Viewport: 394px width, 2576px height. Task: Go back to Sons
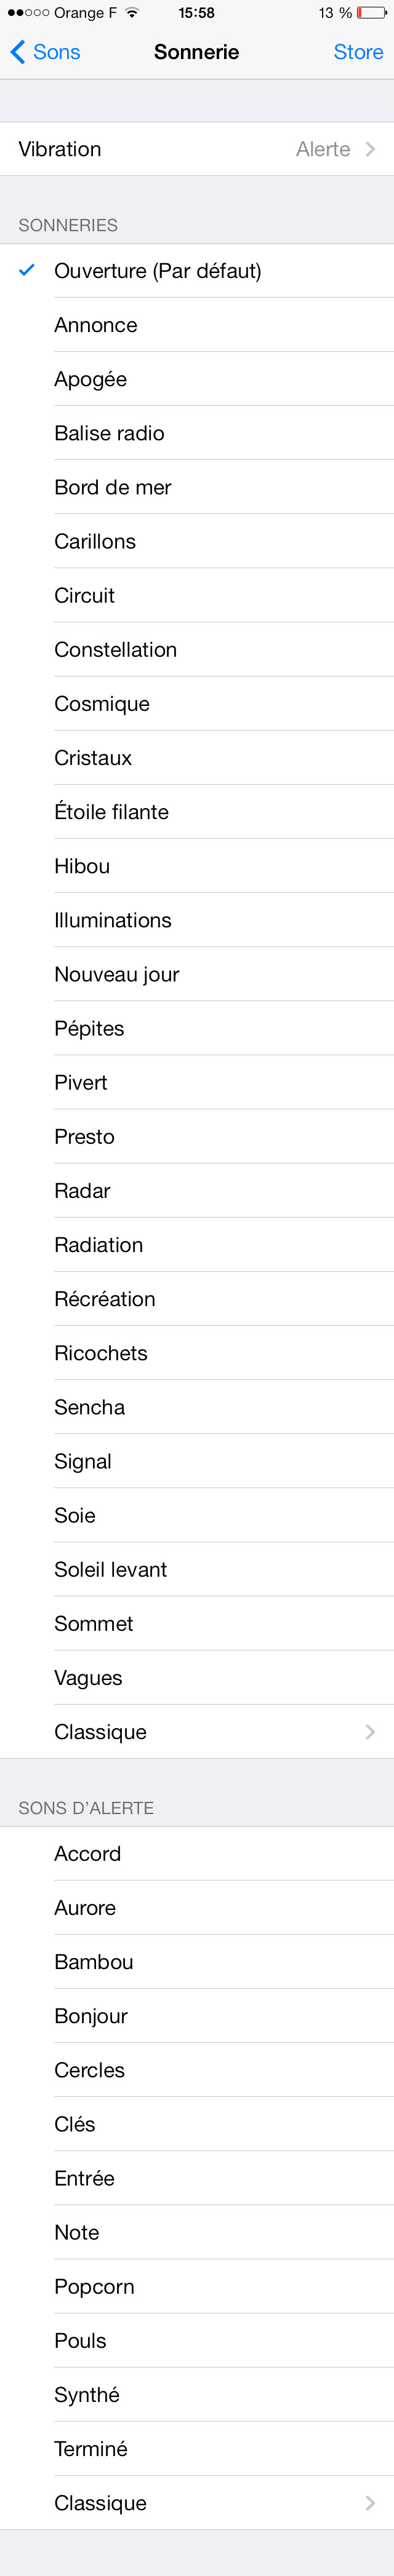pos(45,52)
